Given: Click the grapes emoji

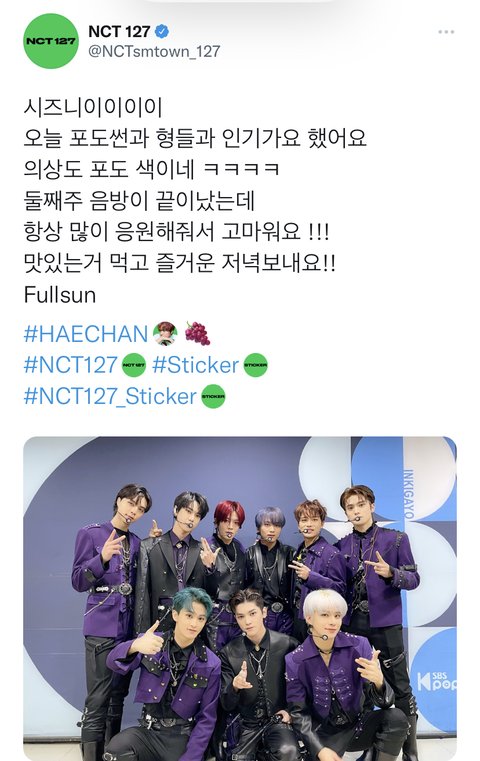Looking at the screenshot, I should point(197,334).
